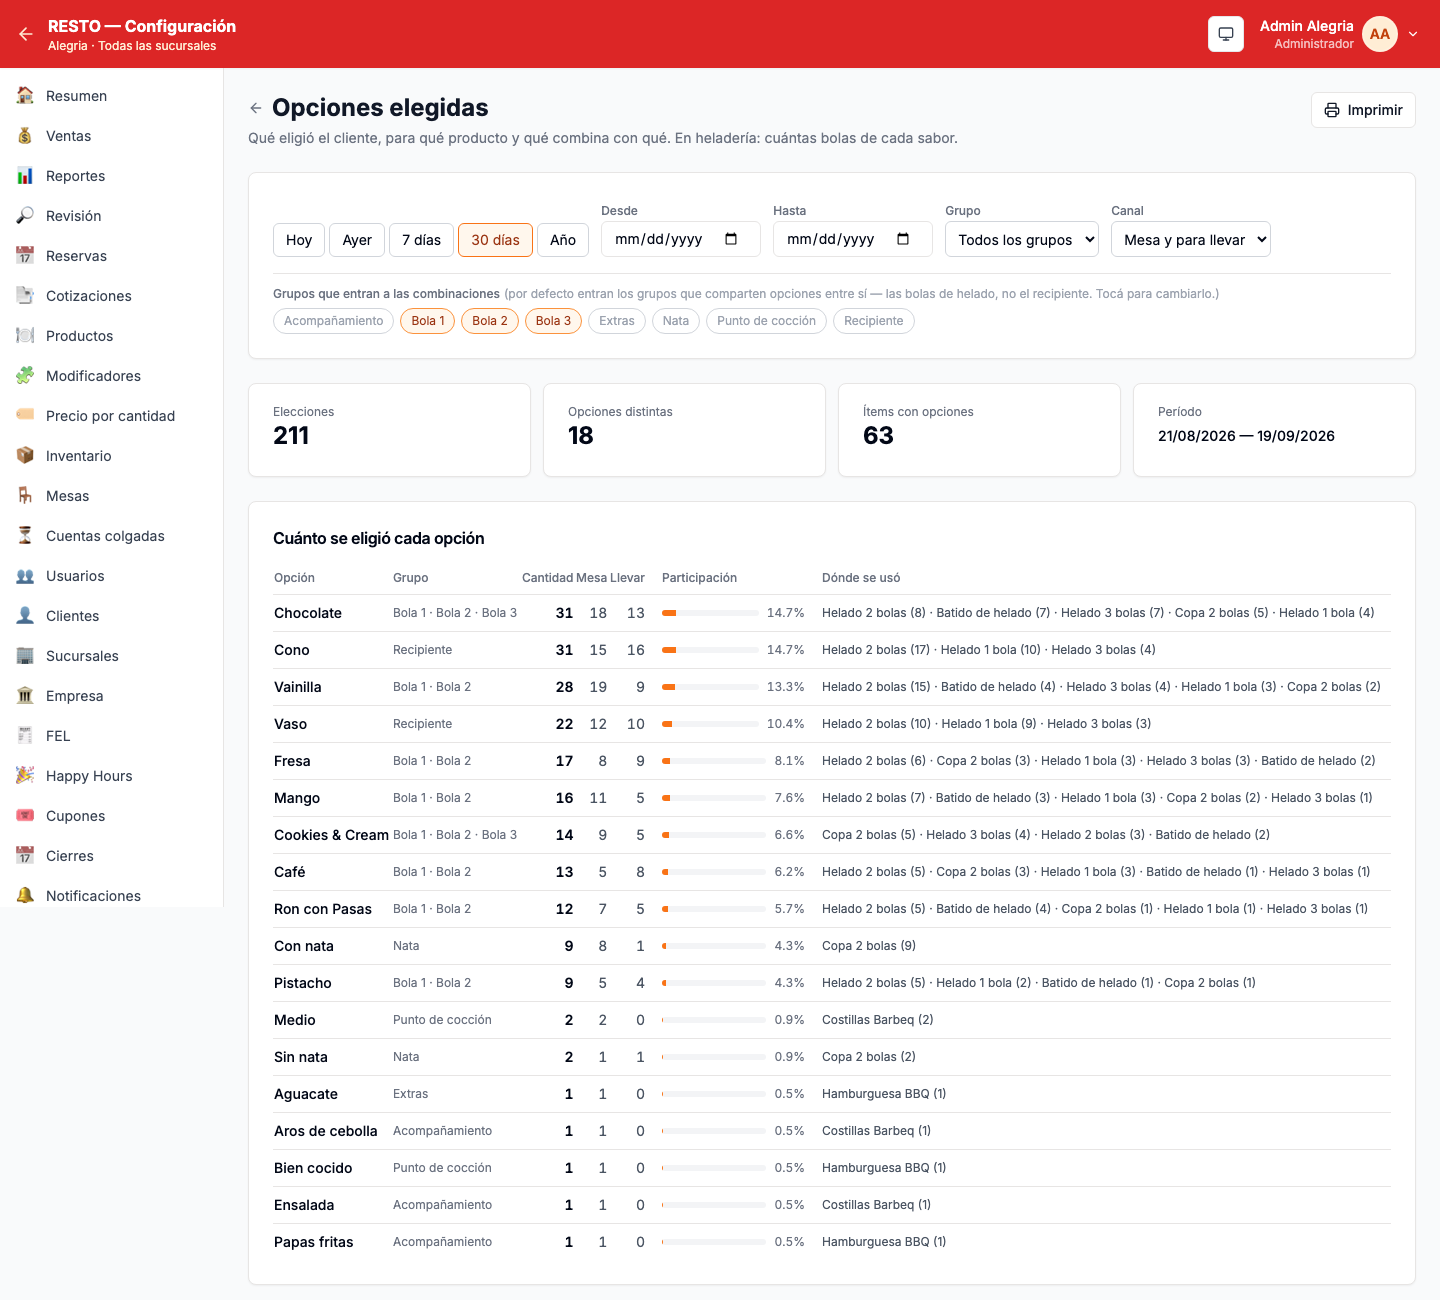
Task: Click the monitor display icon in header
Action: [1226, 34]
